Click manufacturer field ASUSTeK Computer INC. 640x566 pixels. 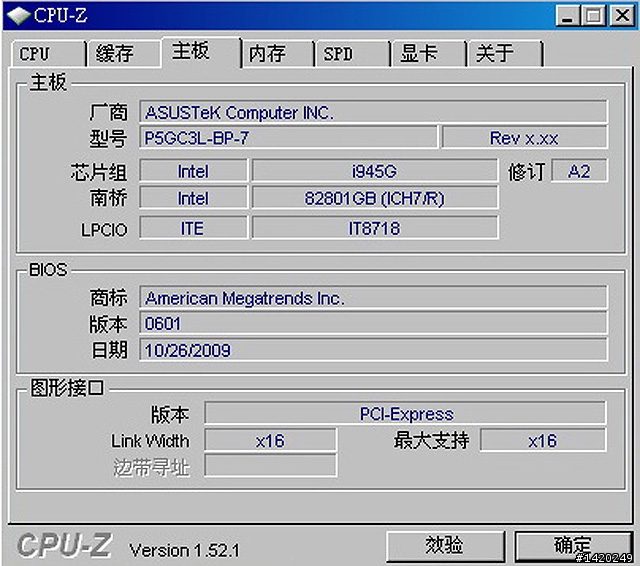pyautogui.click(x=373, y=112)
